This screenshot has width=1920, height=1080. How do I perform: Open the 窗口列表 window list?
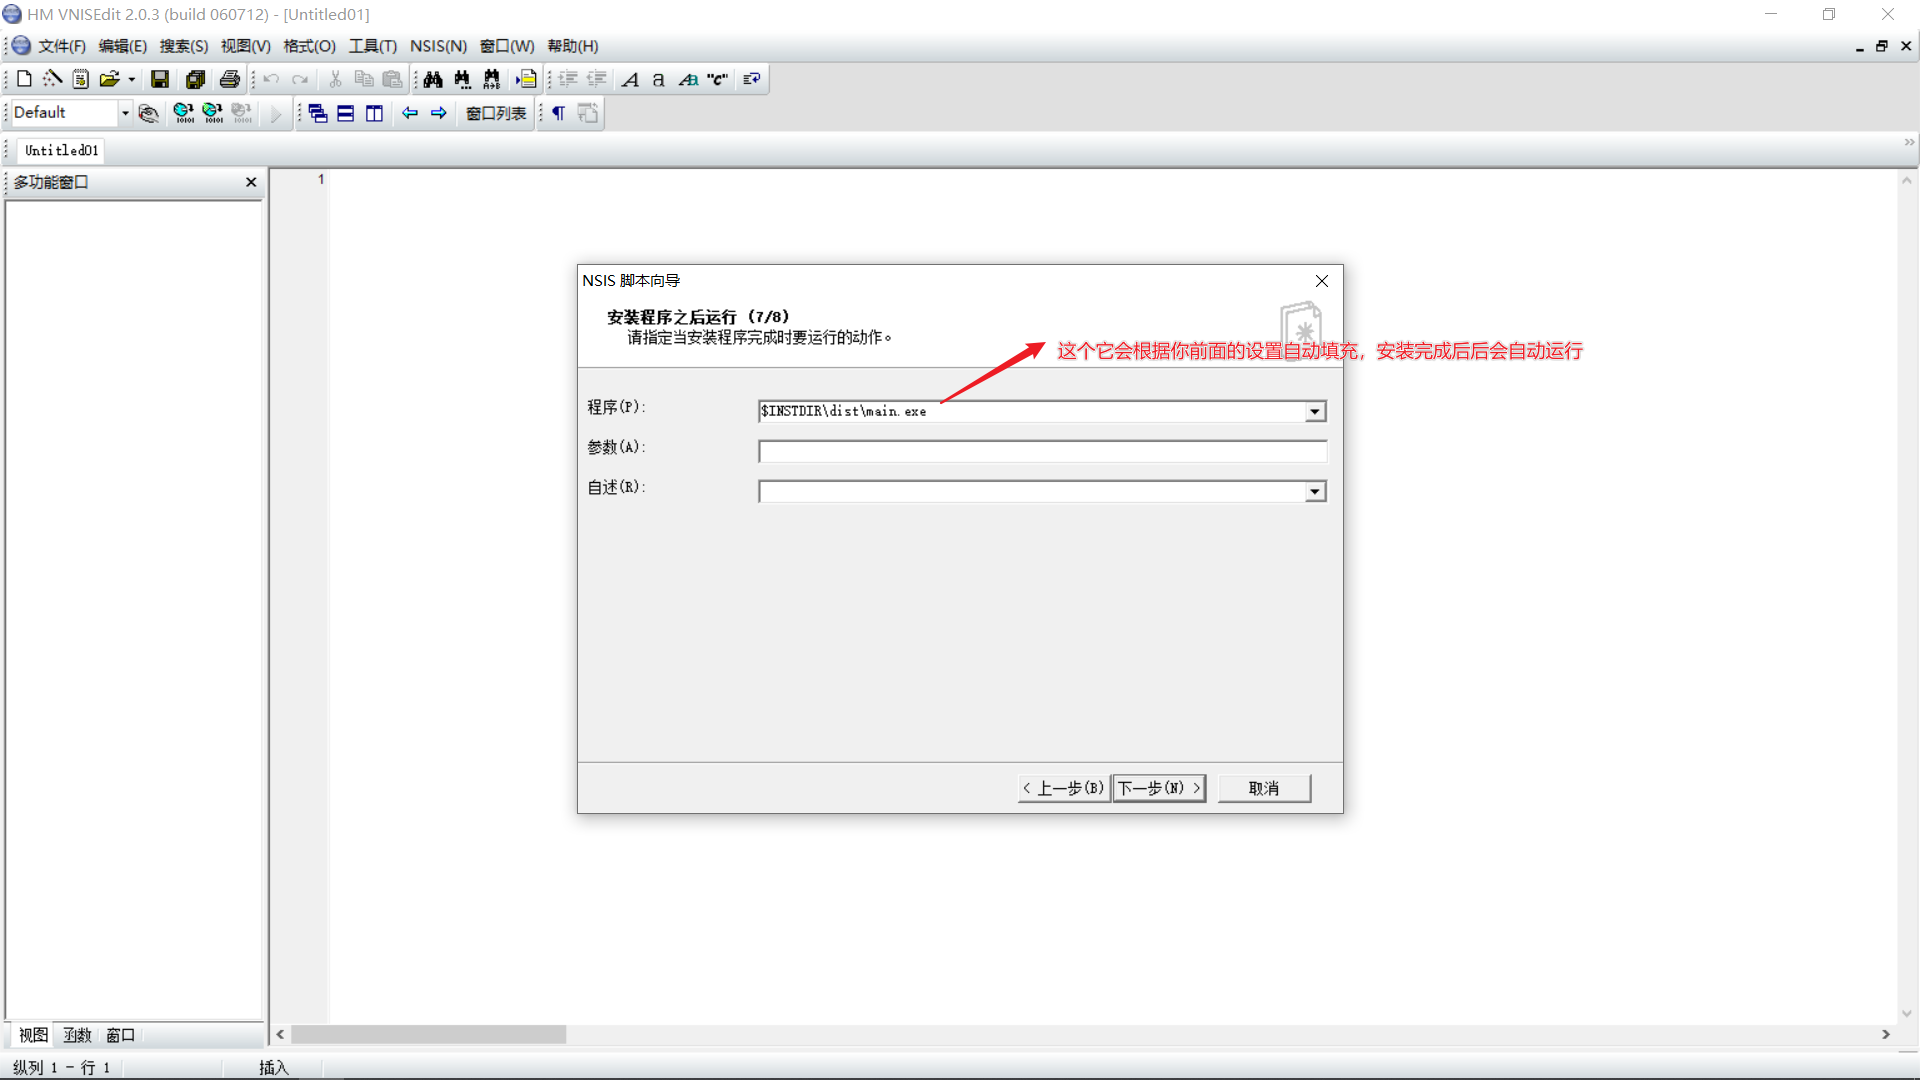496,113
